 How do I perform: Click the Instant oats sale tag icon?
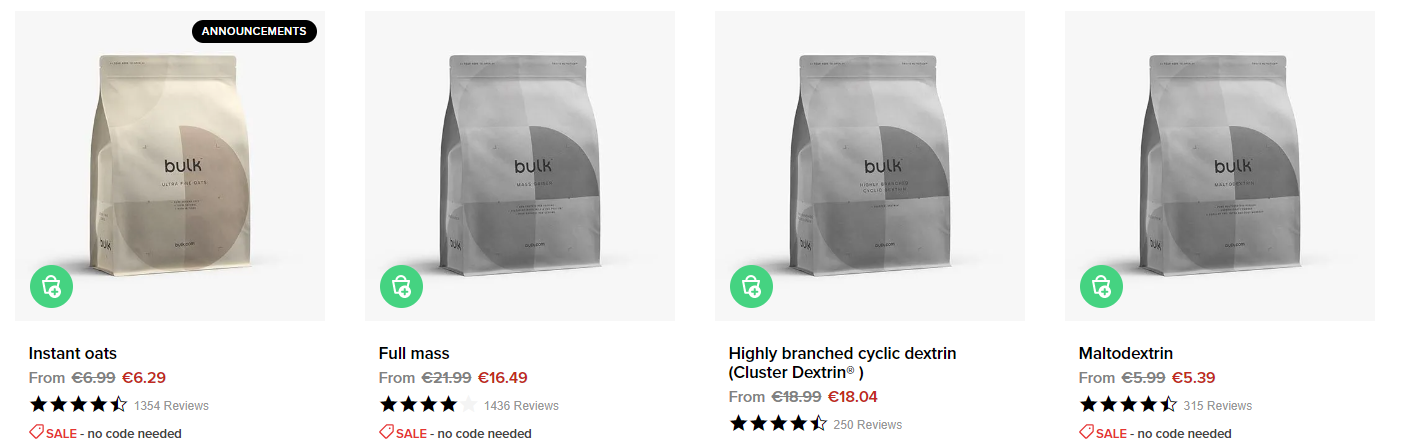pos(36,432)
